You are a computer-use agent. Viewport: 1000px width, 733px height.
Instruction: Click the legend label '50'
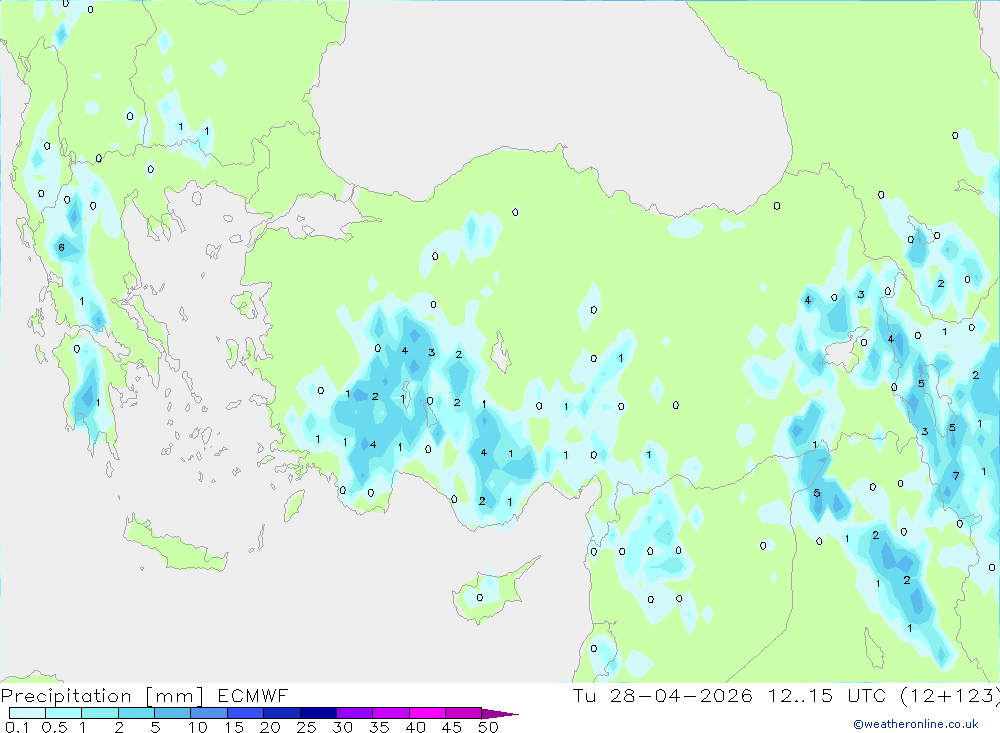tap(488, 727)
